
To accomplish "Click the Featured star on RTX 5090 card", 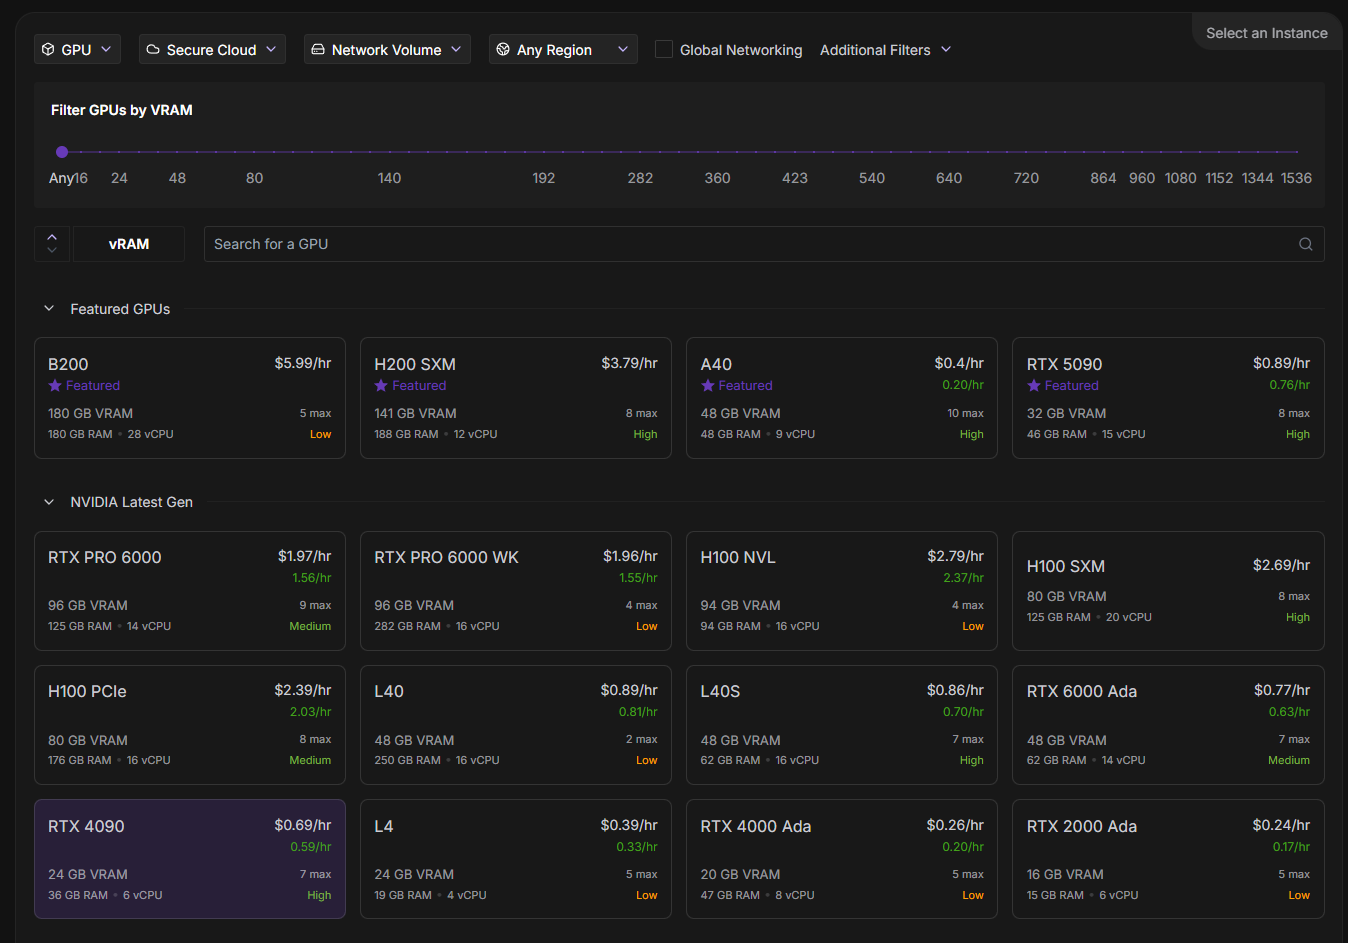I will (x=1034, y=385).
